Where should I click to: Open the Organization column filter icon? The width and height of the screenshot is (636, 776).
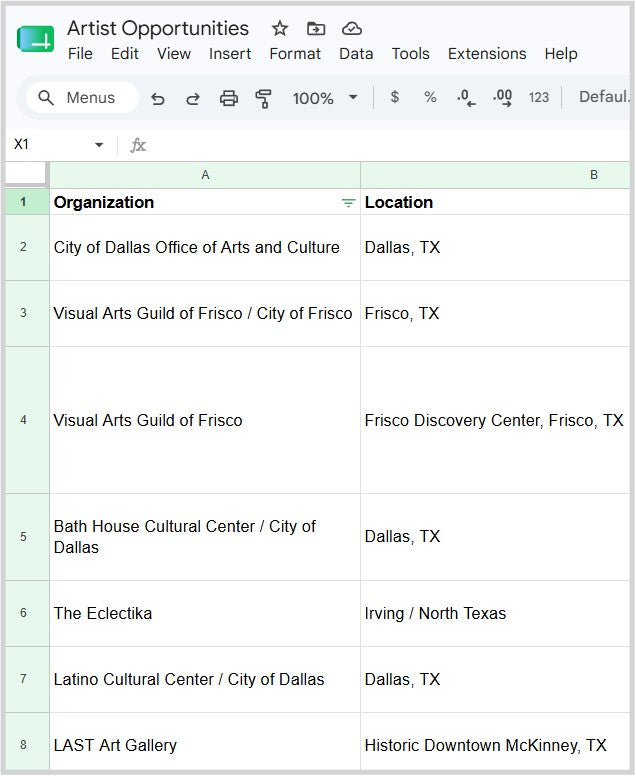click(348, 202)
